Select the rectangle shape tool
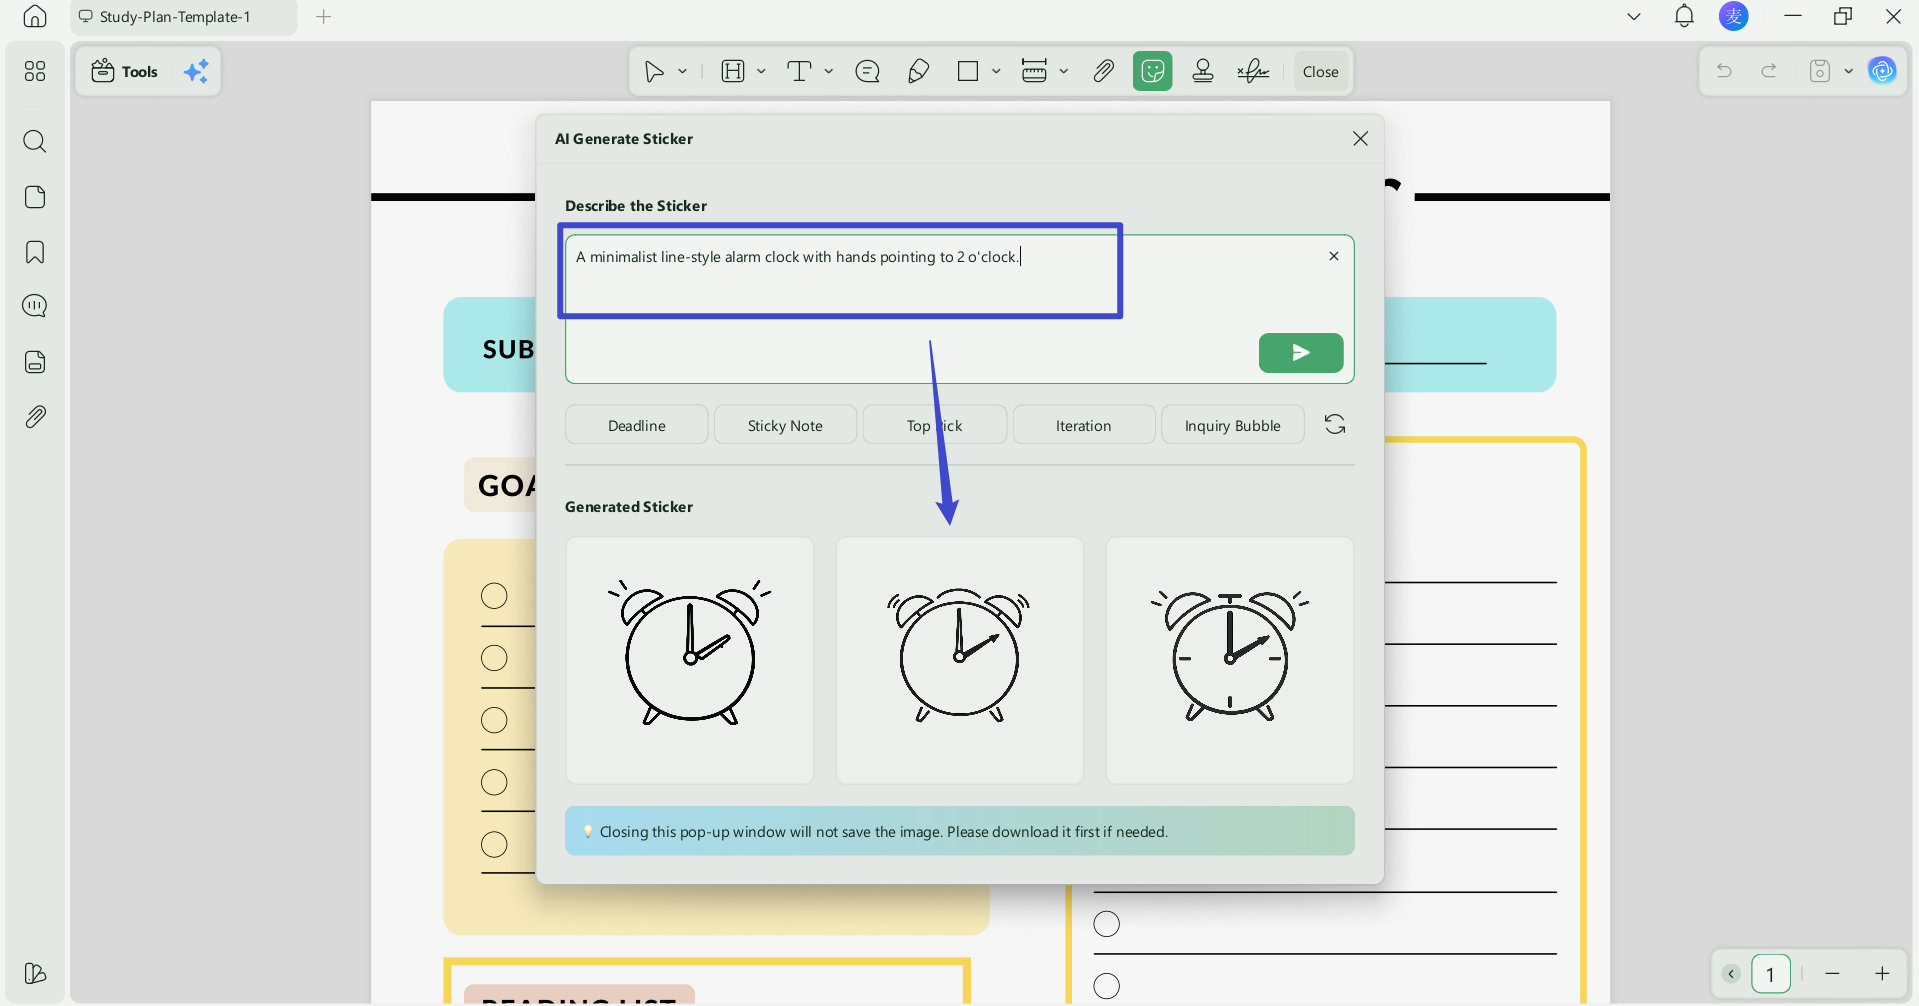The width and height of the screenshot is (1919, 1006). coord(968,71)
